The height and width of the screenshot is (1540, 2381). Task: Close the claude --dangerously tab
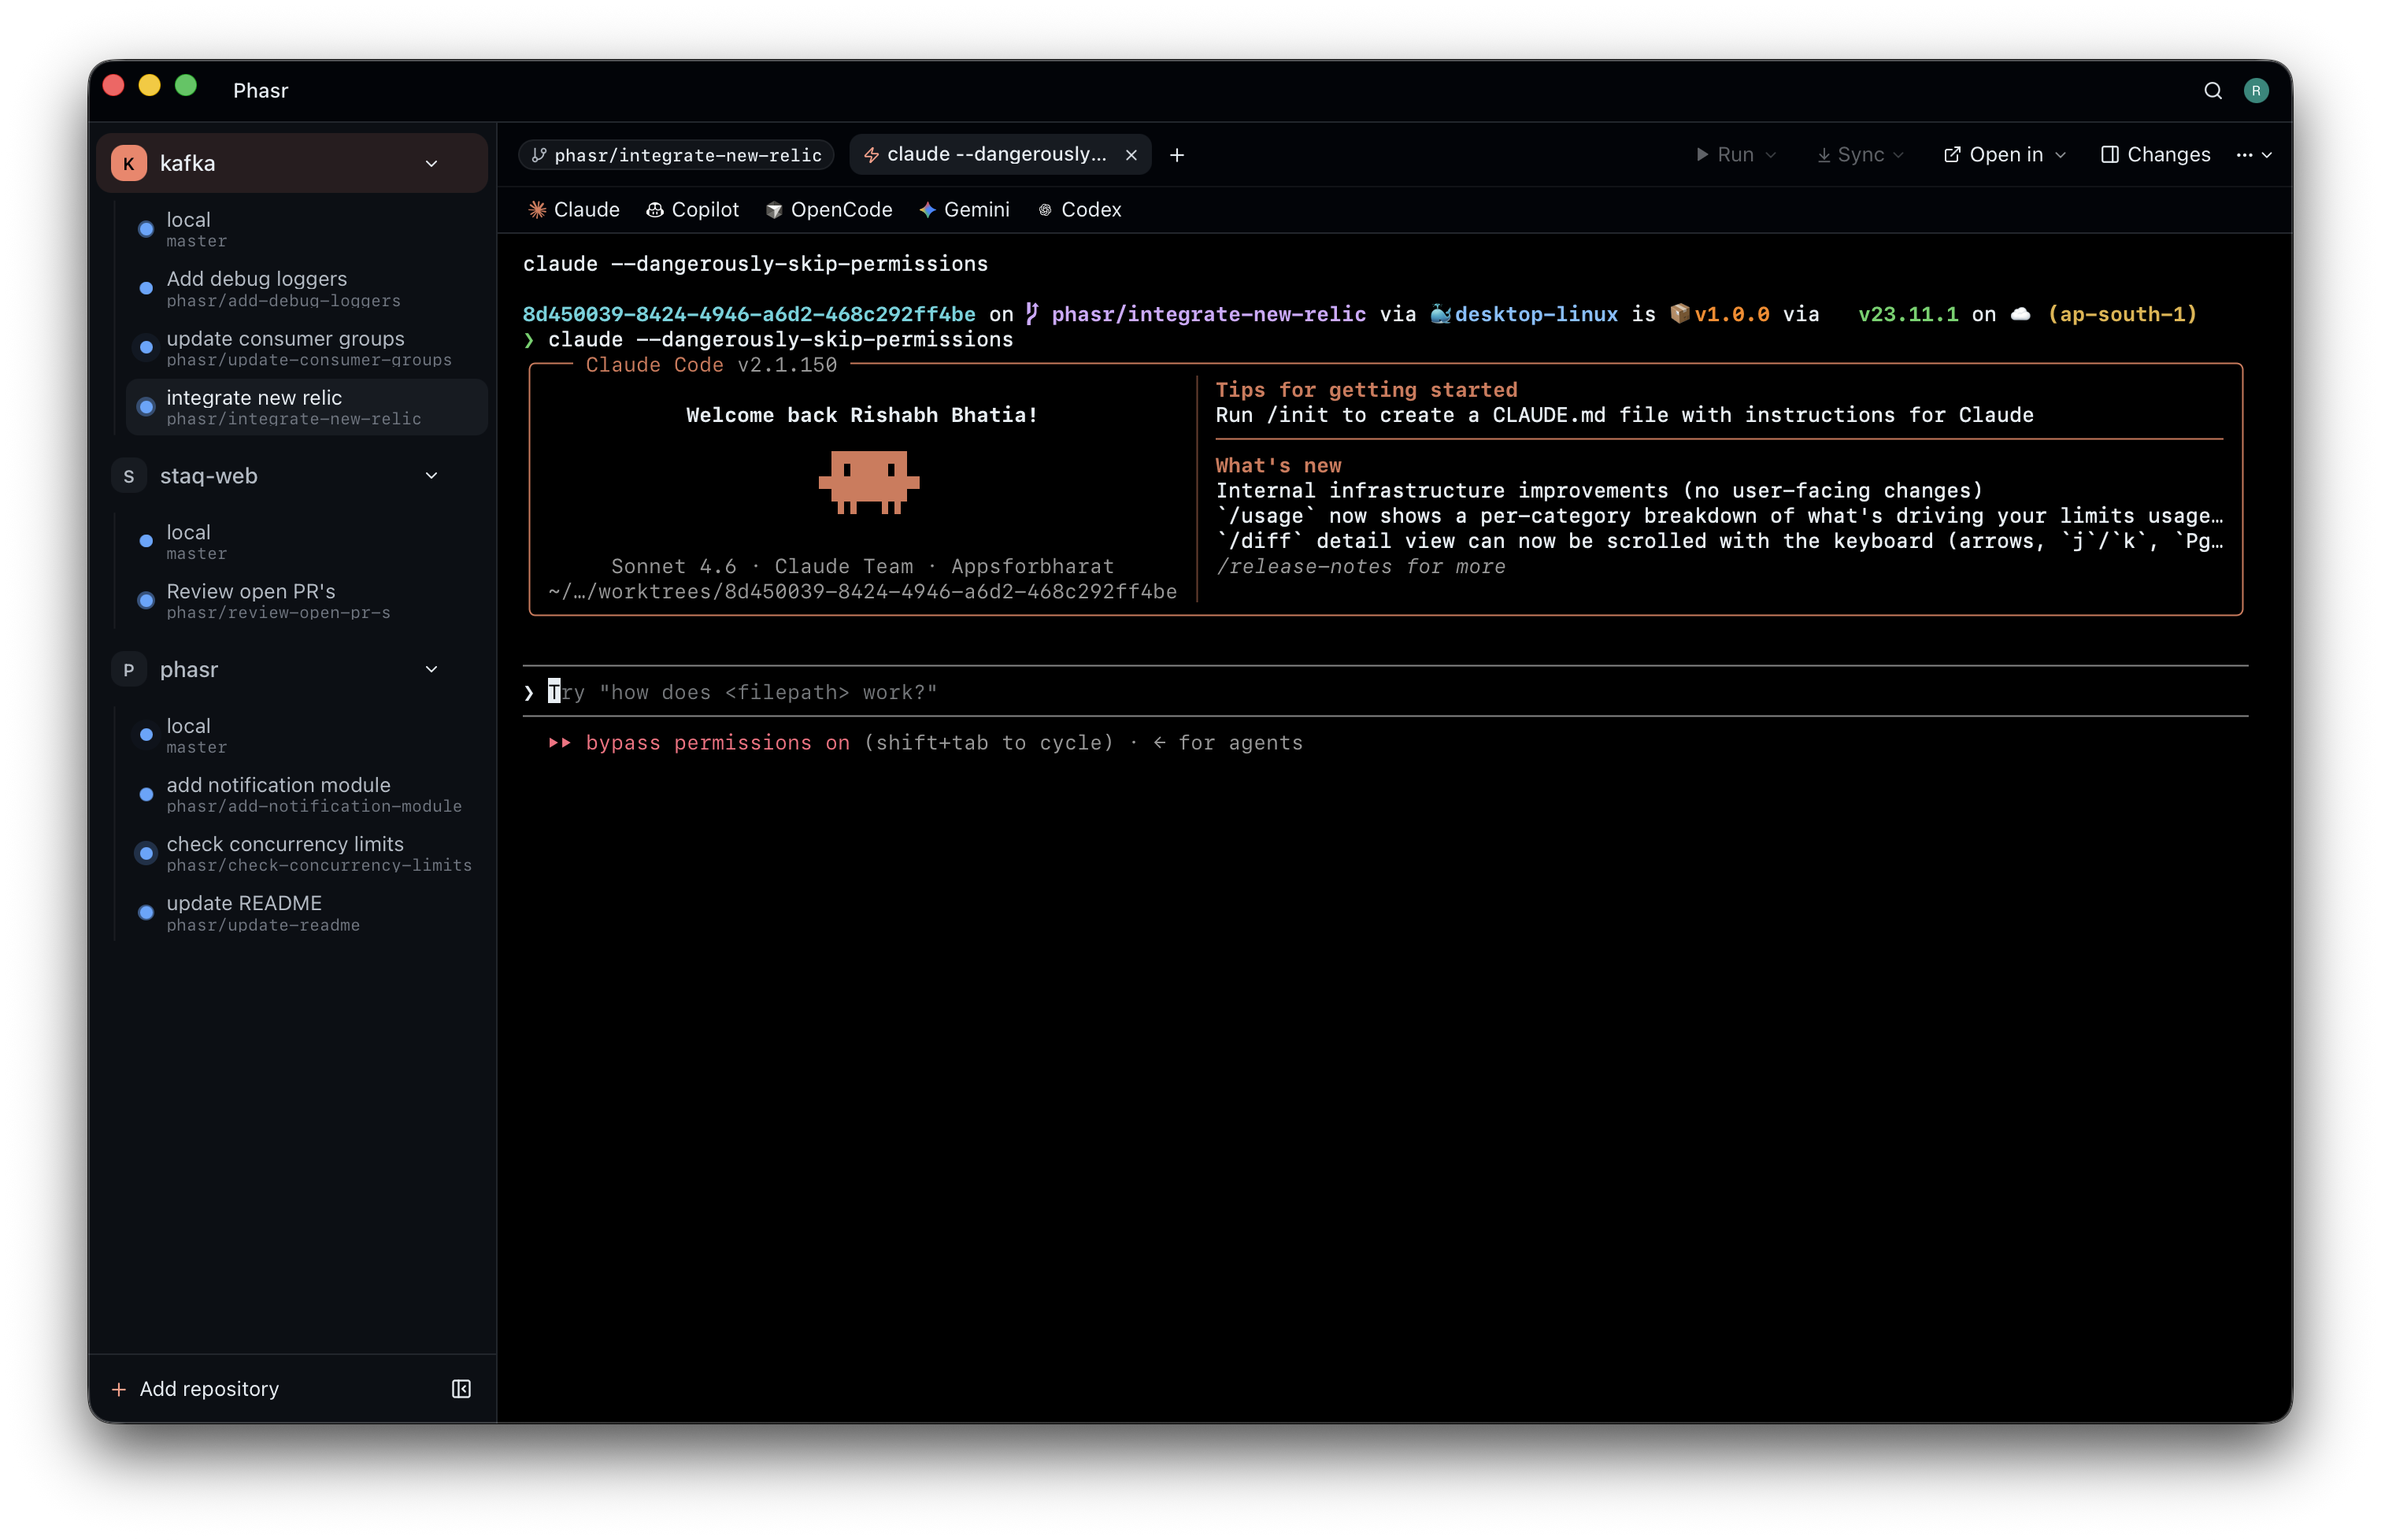(x=1131, y=155)
